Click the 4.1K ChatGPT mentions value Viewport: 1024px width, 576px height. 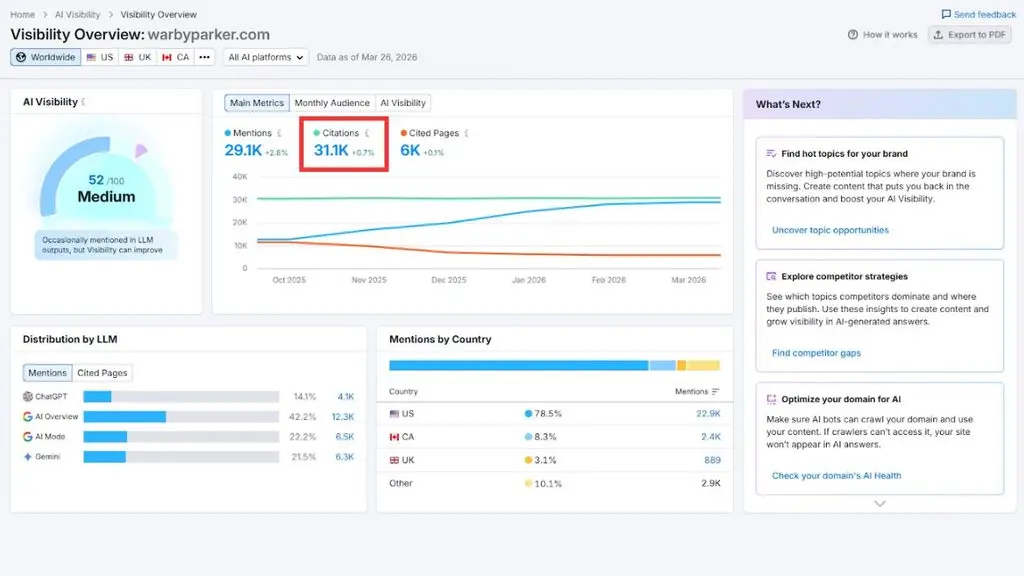click(345, 396)
